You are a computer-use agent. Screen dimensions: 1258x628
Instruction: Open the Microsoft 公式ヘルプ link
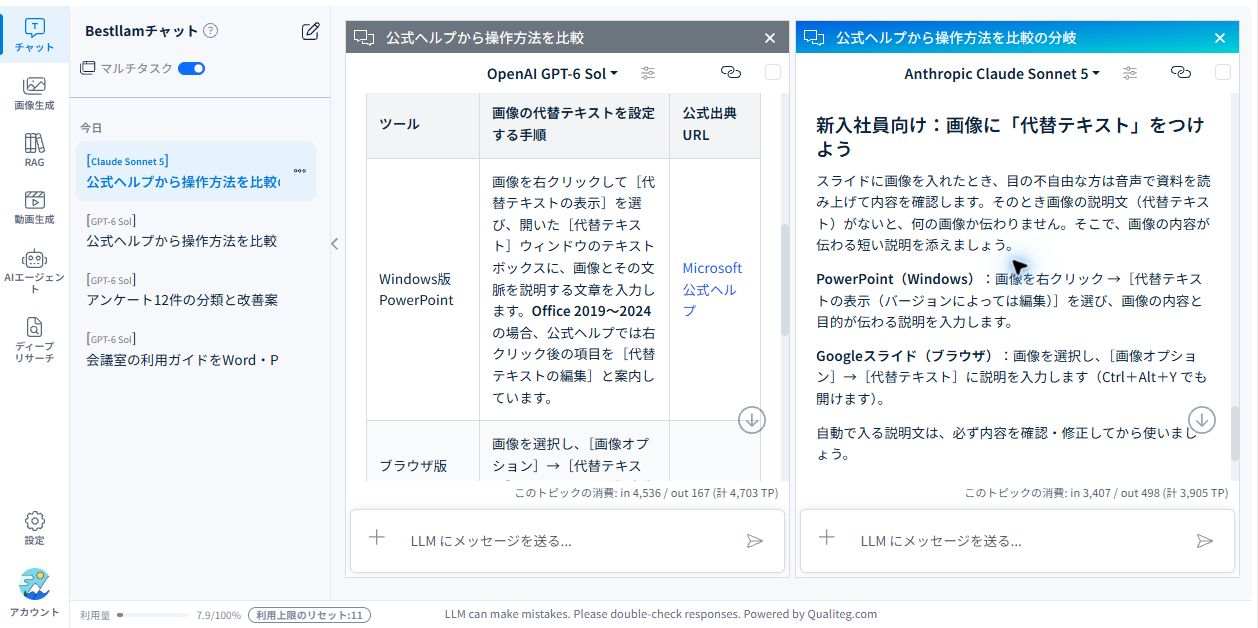[712, 289]
